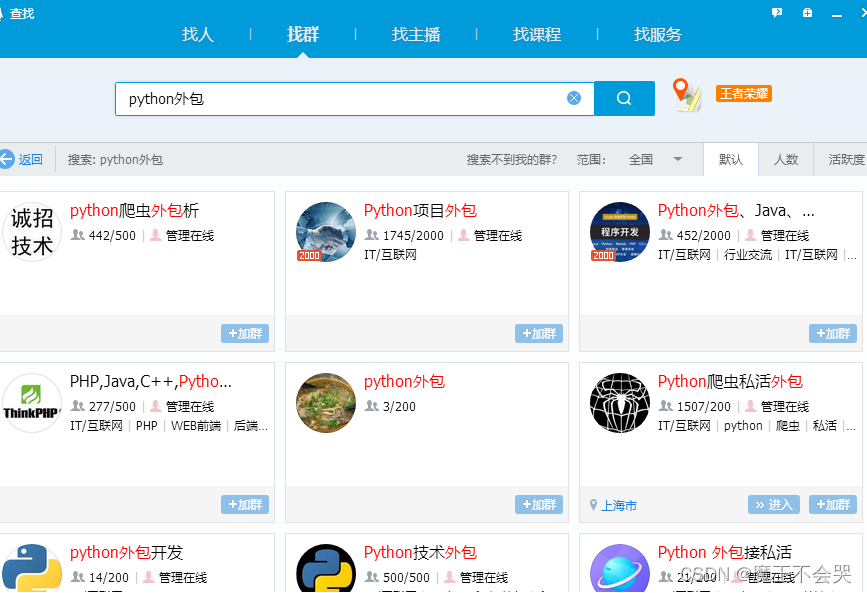Clear the search box text
This screenshot has width=867, height=593.
point(574,98)
